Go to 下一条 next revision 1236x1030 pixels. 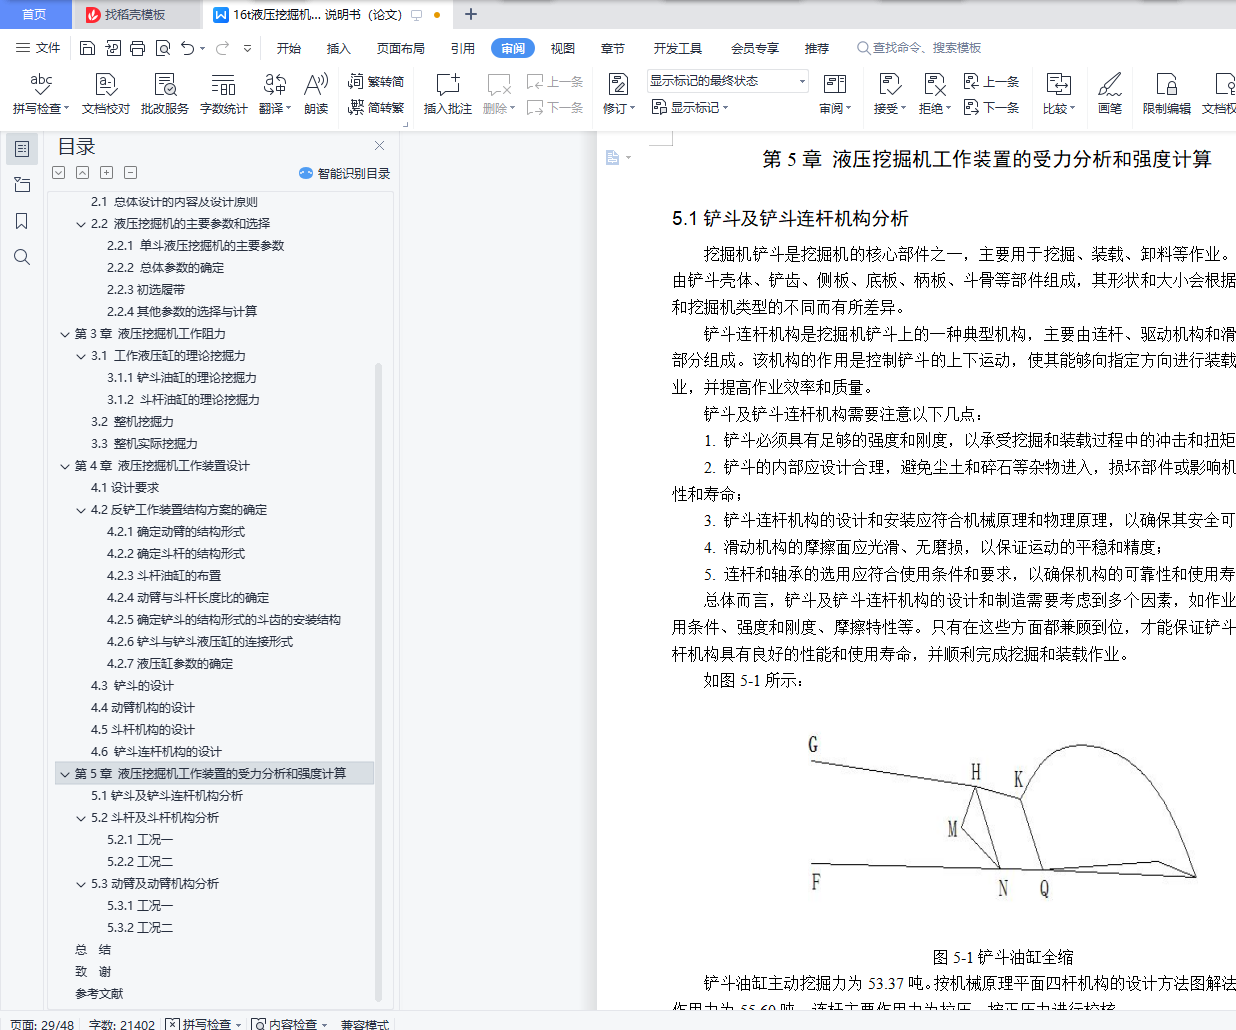991,107
